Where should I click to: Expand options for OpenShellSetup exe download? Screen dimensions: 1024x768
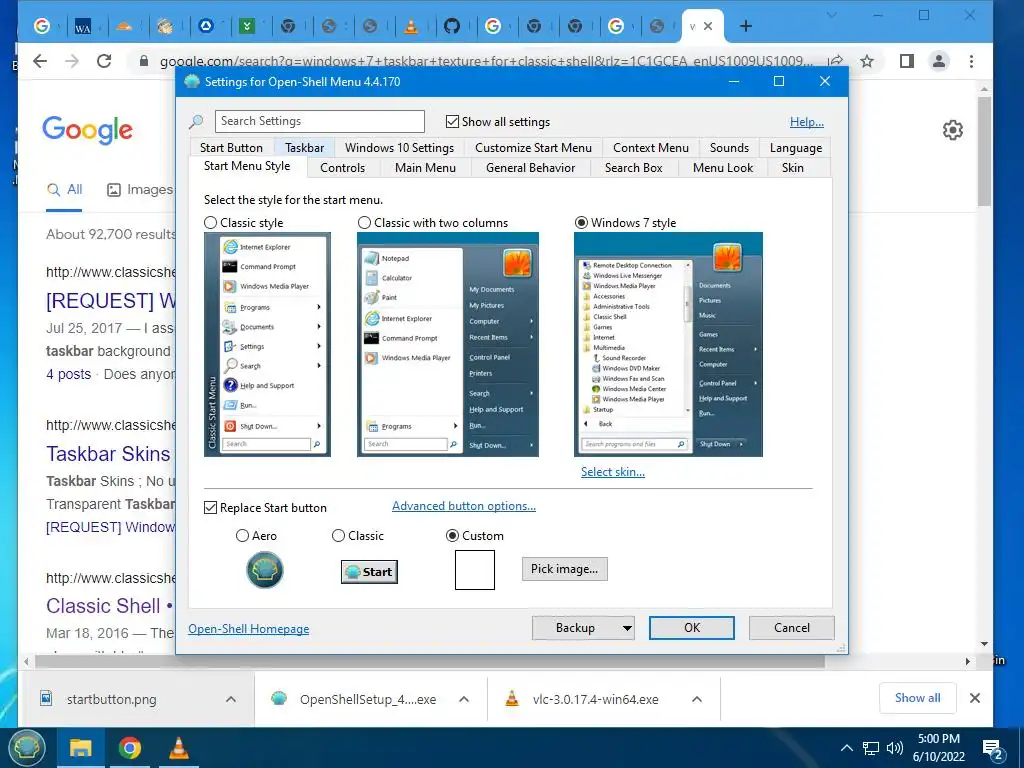(464, 699)
